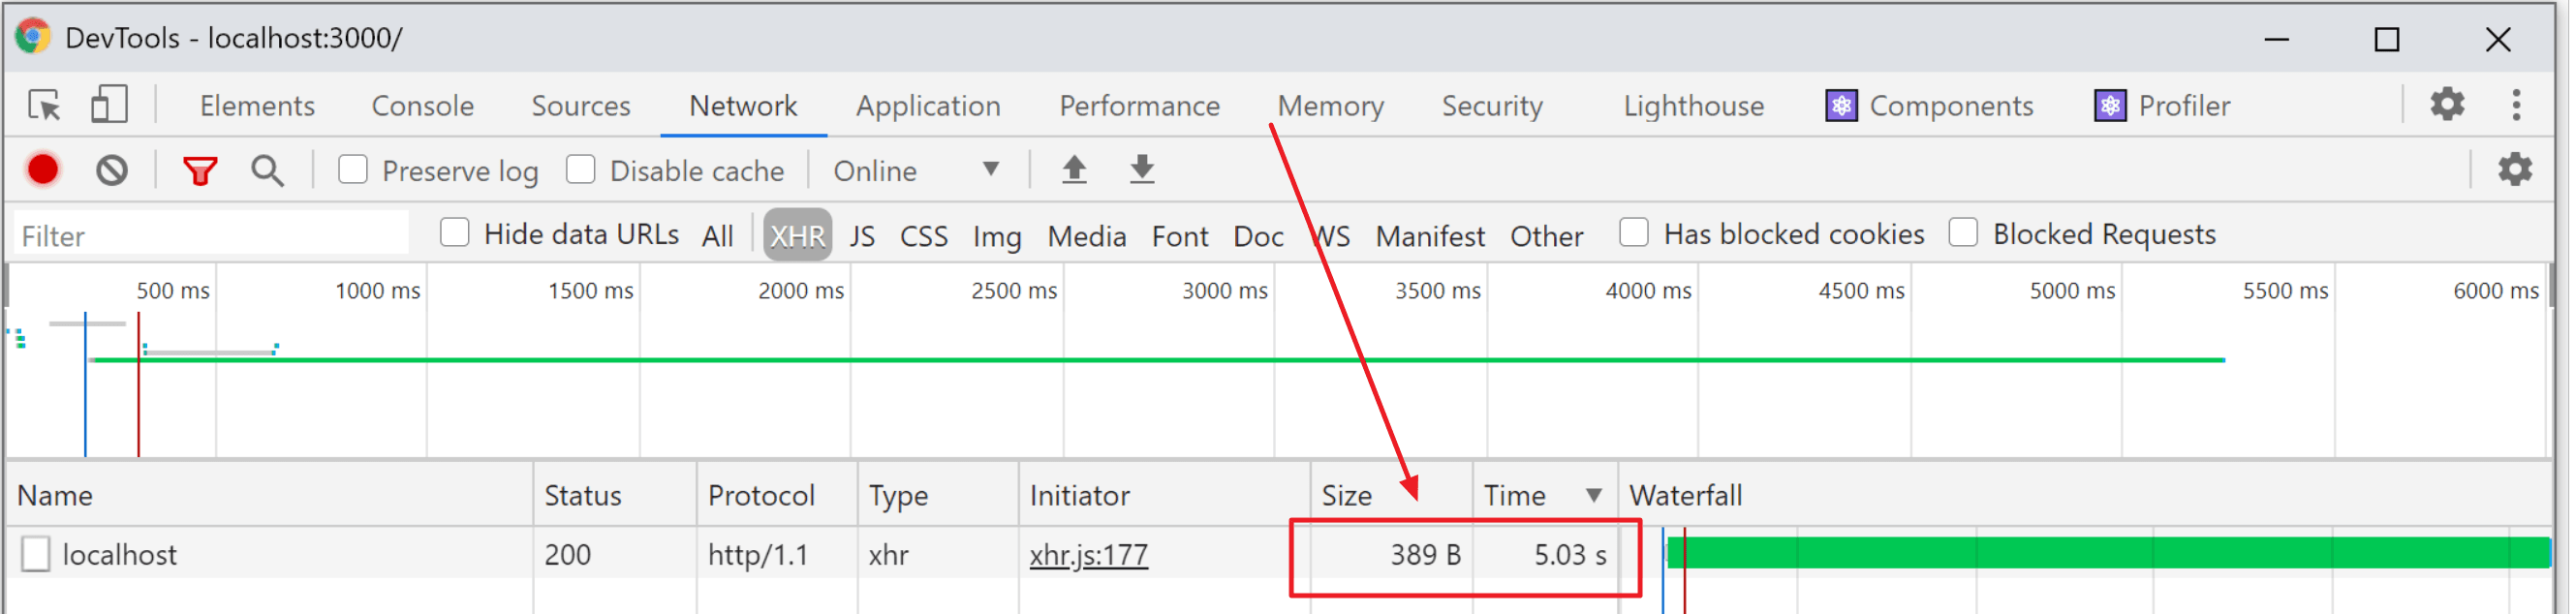The image size is (2576, 614).
Task: Open the Online throttling dropdown
Action: tap(917, 171)
